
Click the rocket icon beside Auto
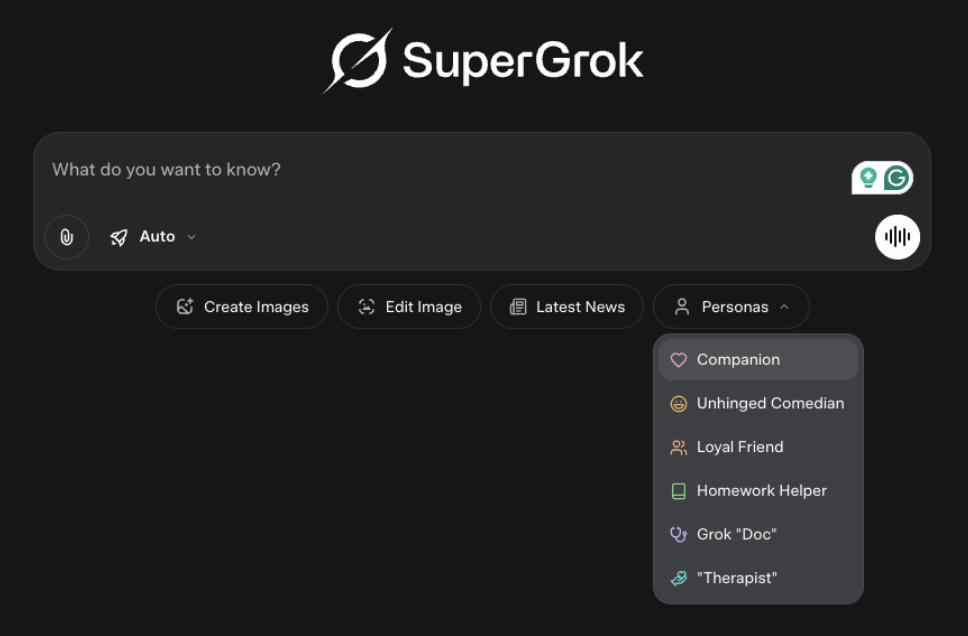click(119, 237)
